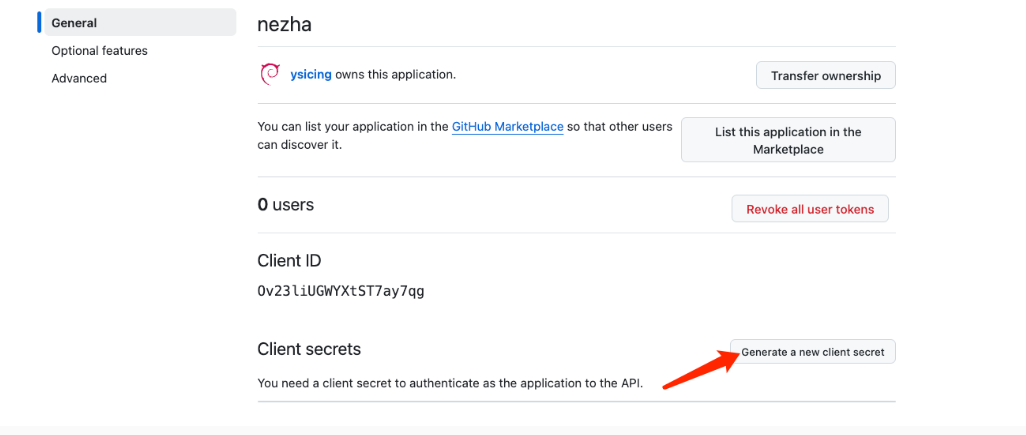Click the Marketplace listing description text
The width and height of the screenshot is (1026, 435).
[x=350, y=136]
